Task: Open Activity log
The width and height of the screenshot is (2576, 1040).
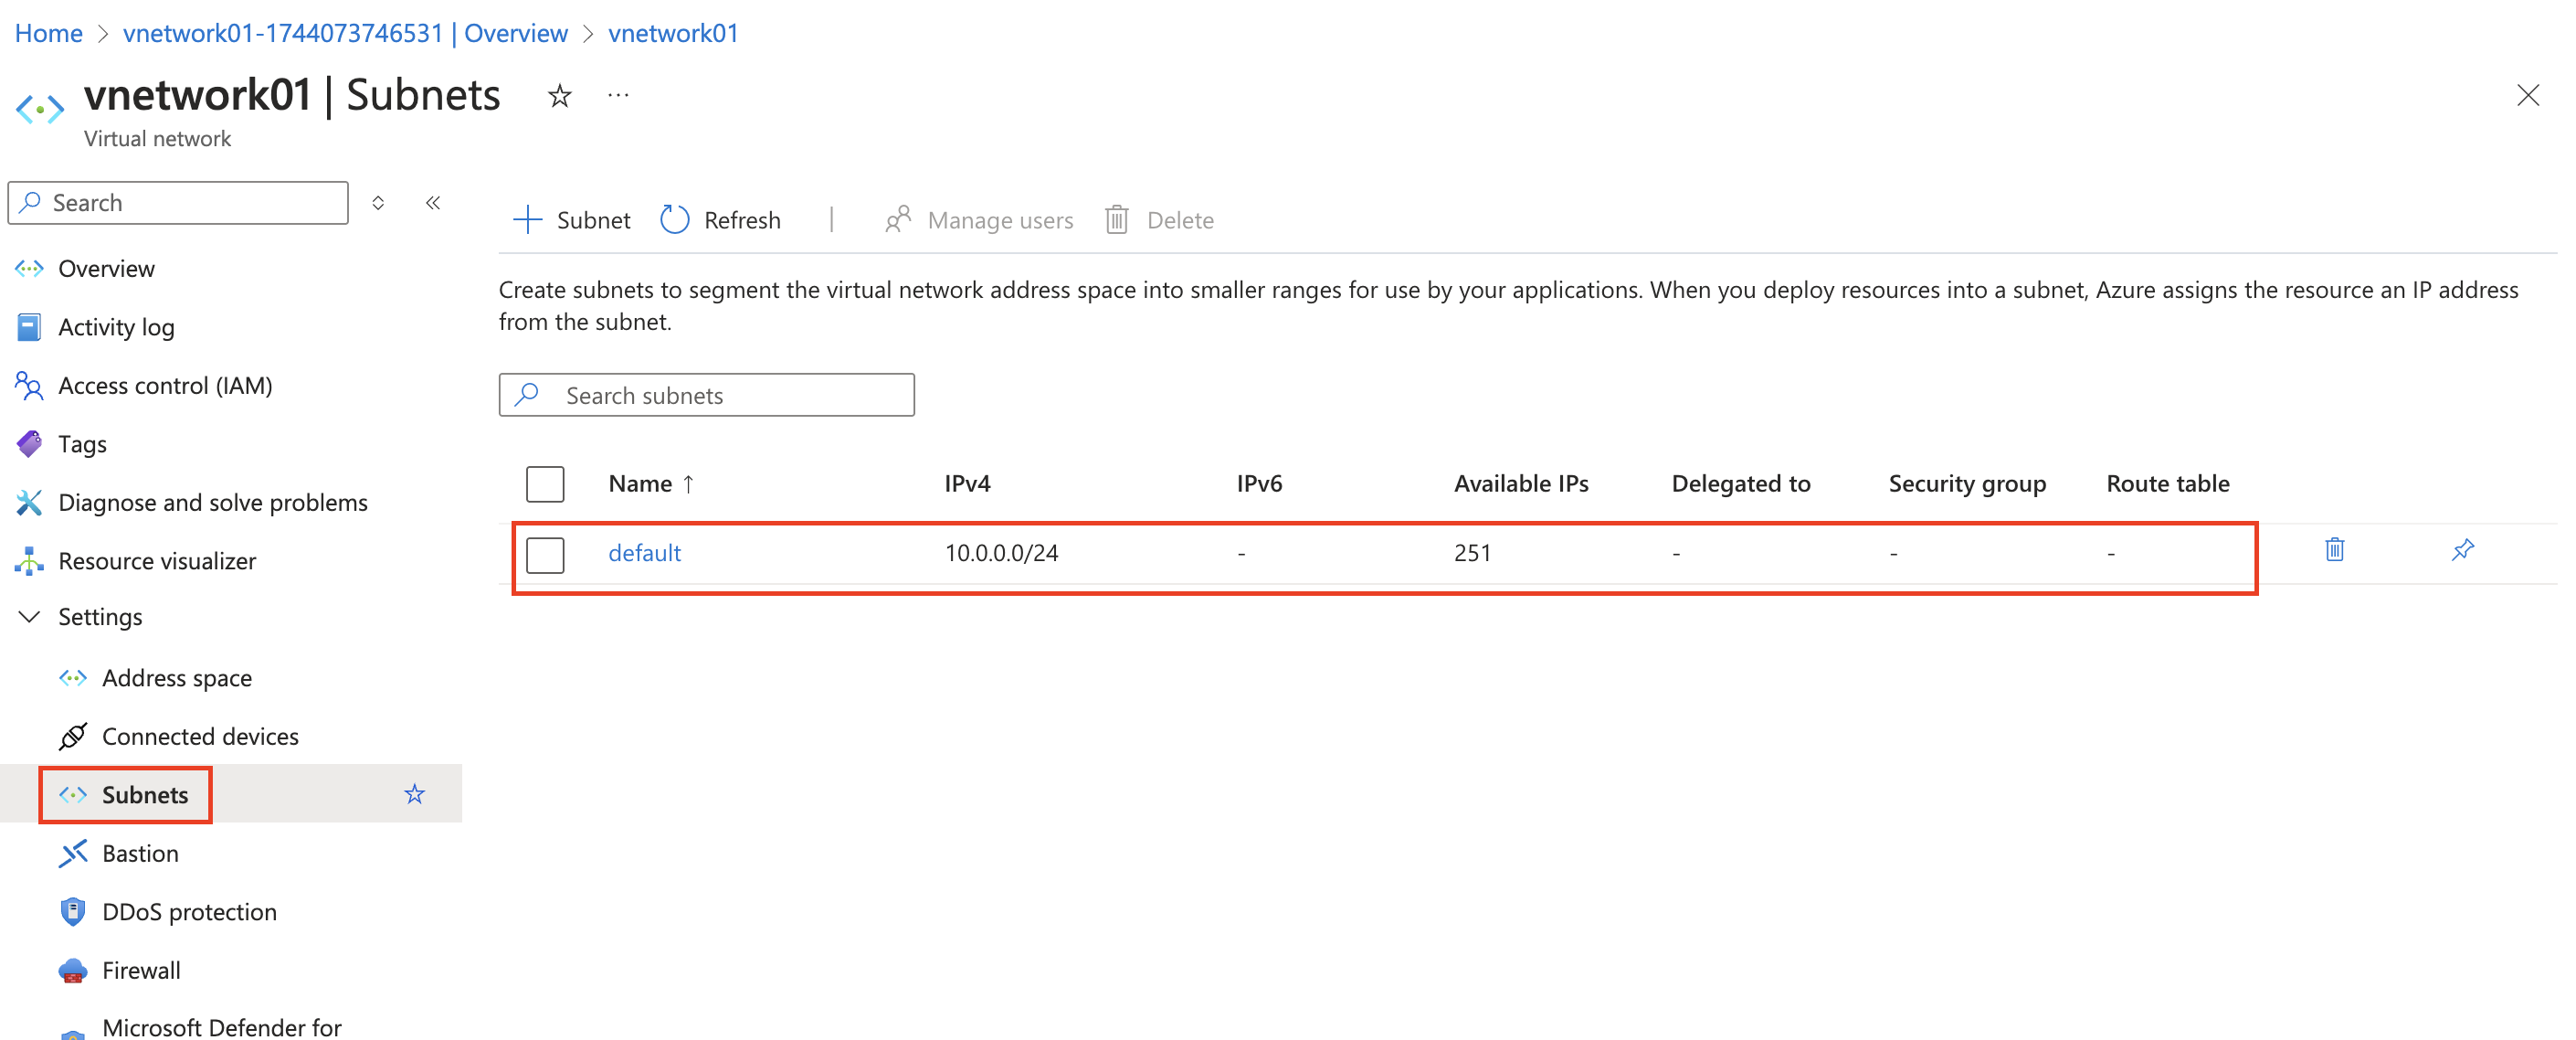Action: pyautogui.click(x=116, y=327)
